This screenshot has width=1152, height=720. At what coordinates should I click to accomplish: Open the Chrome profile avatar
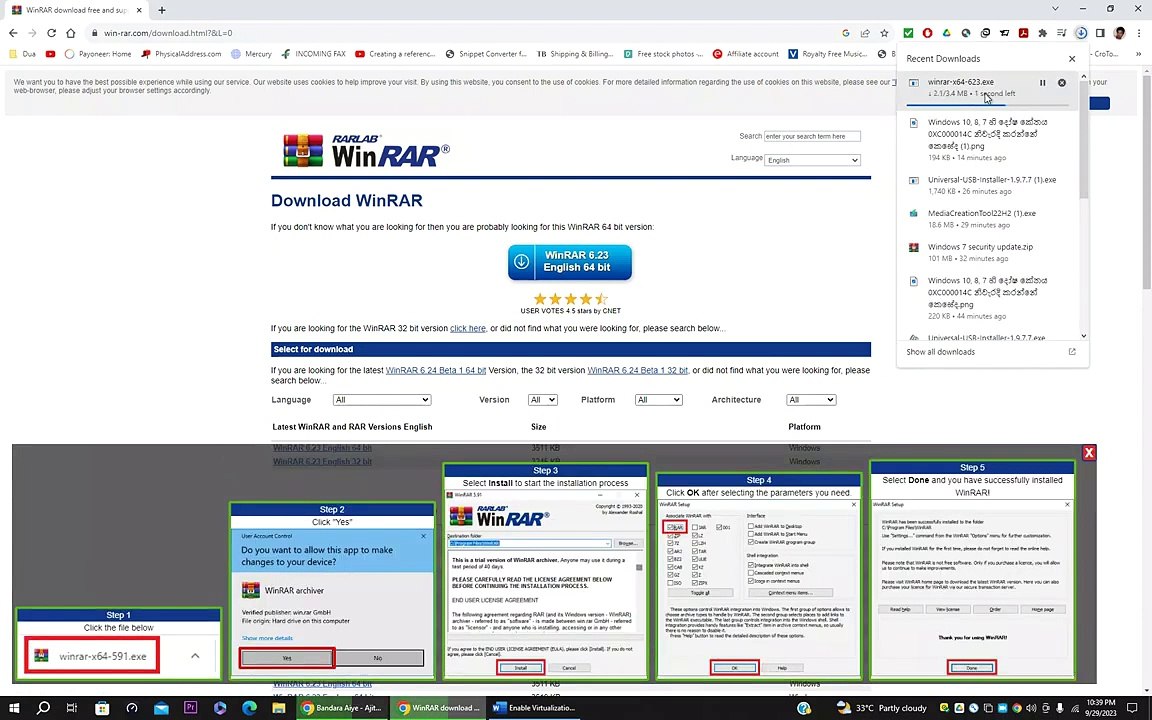(1120, 33)
